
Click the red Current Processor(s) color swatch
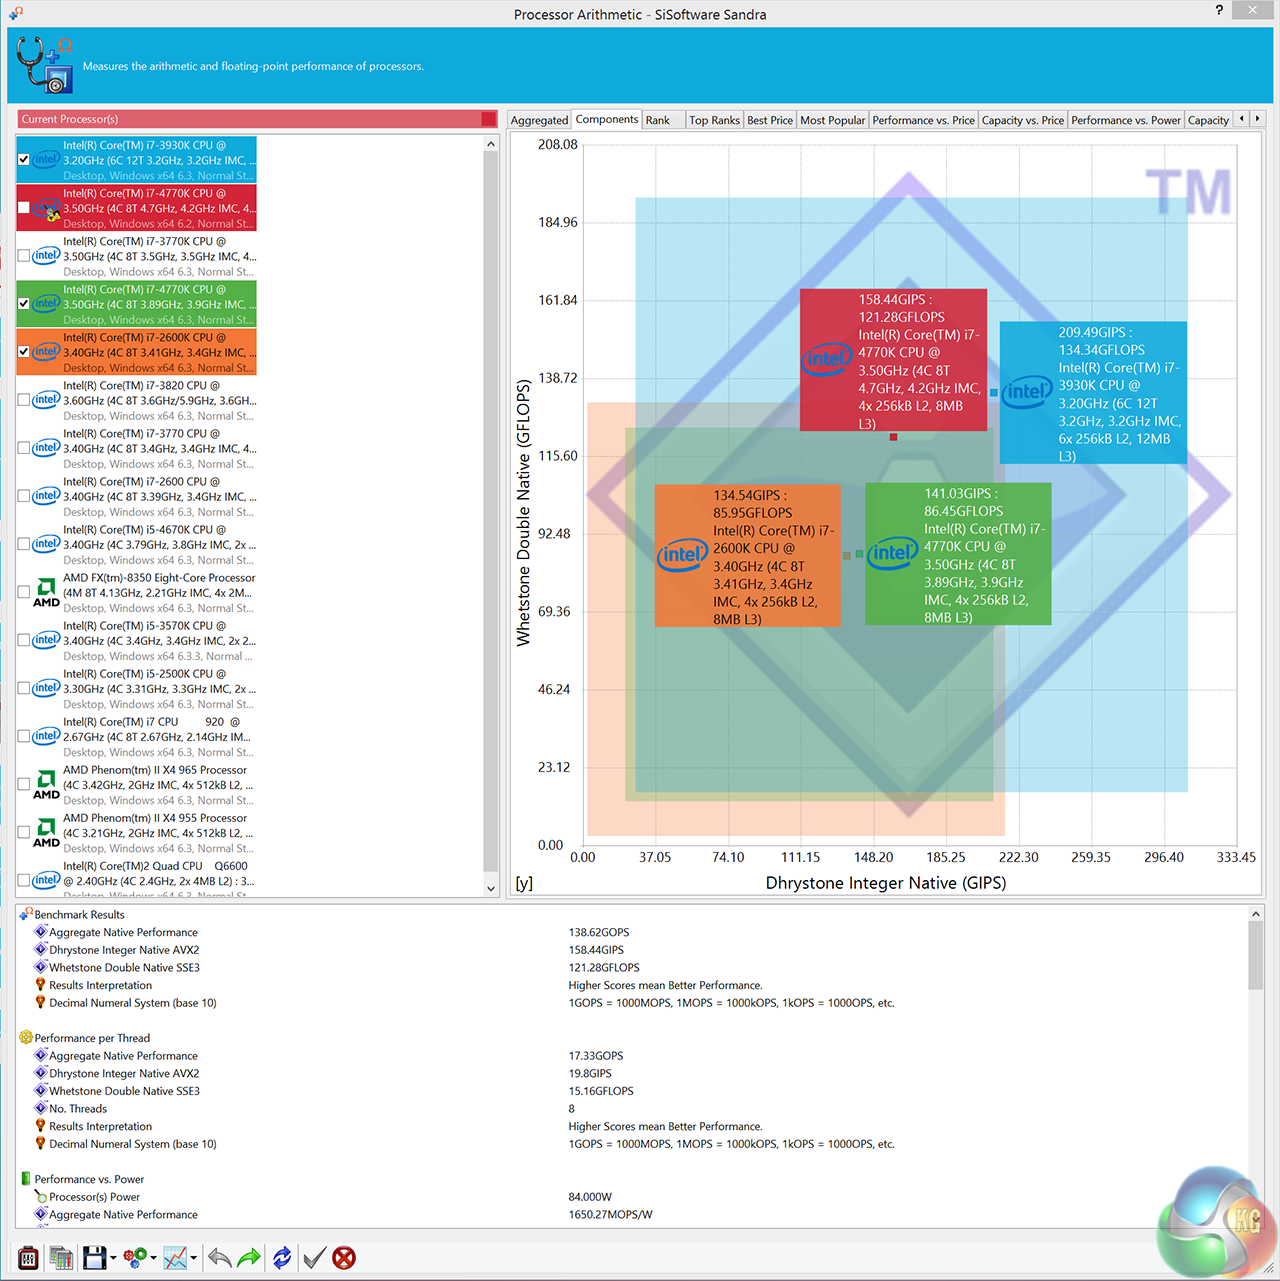tap(488, 119)
